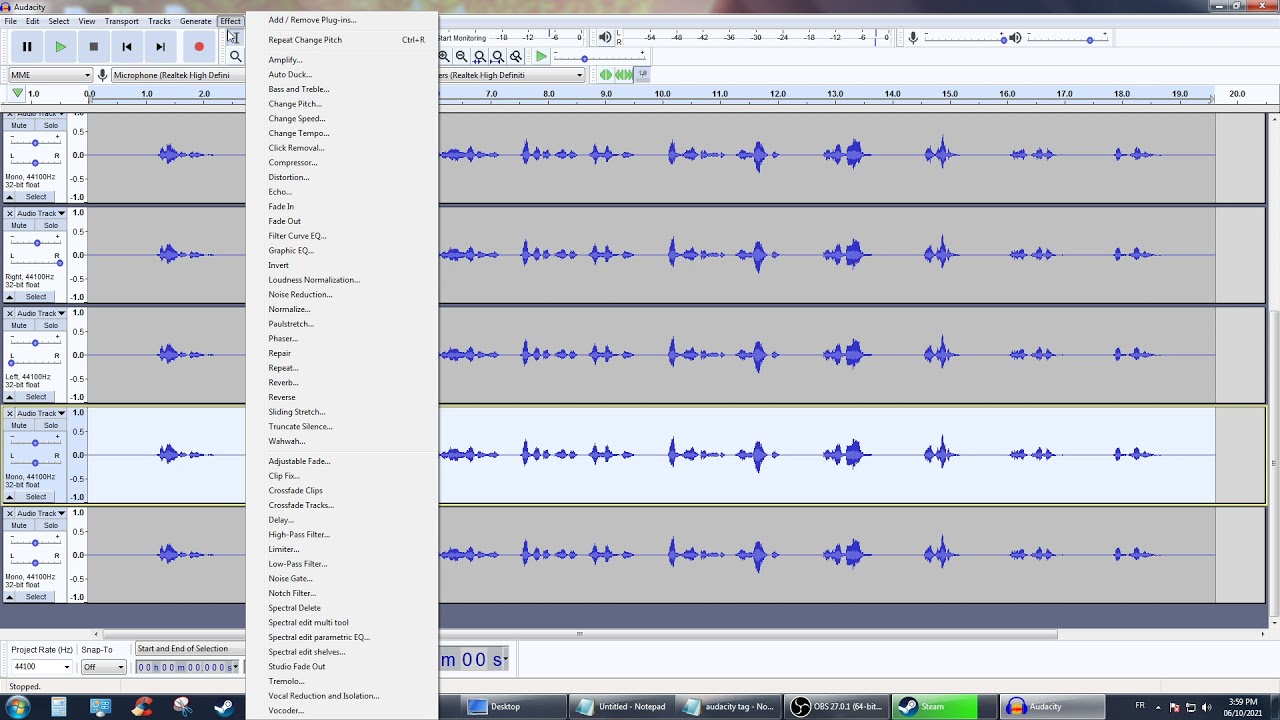The height and width of the screenshot is (720, 1280).
Task: Click the Zoom Toggle icon
Action: pyautogui.click(x=515, y=57)
